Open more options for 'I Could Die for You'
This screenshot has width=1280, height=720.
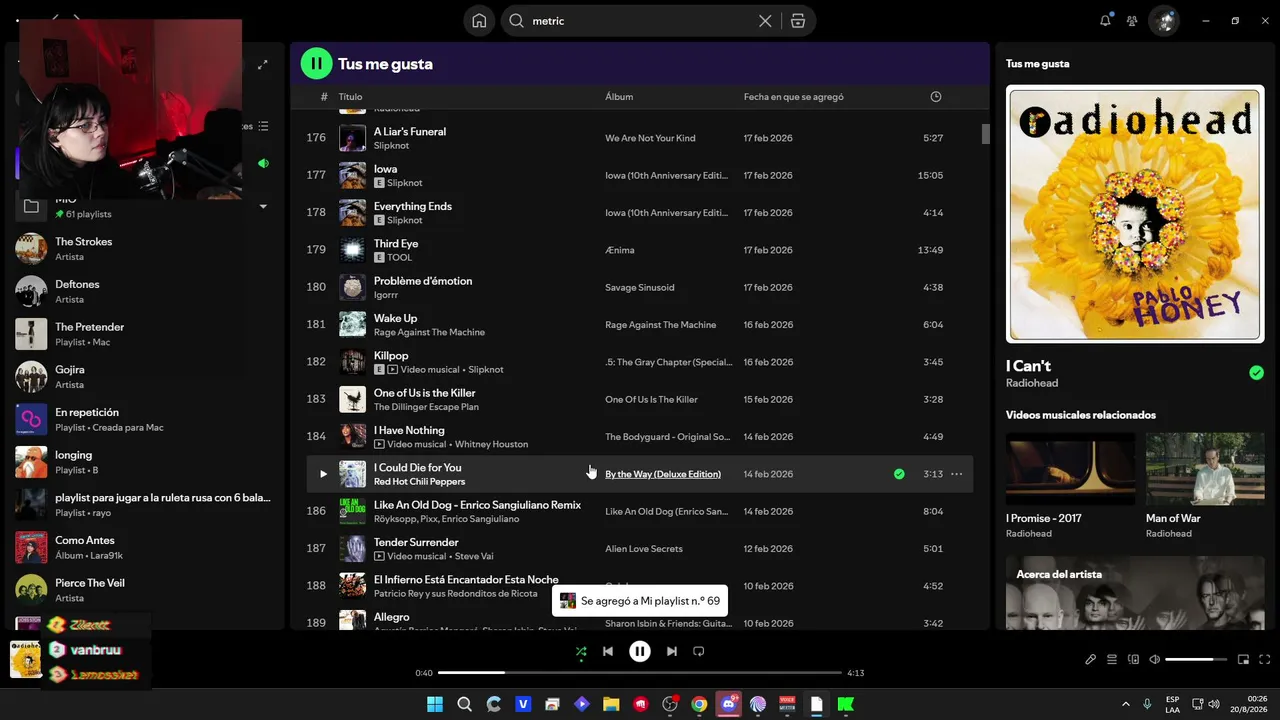click(x=956, y=474)
